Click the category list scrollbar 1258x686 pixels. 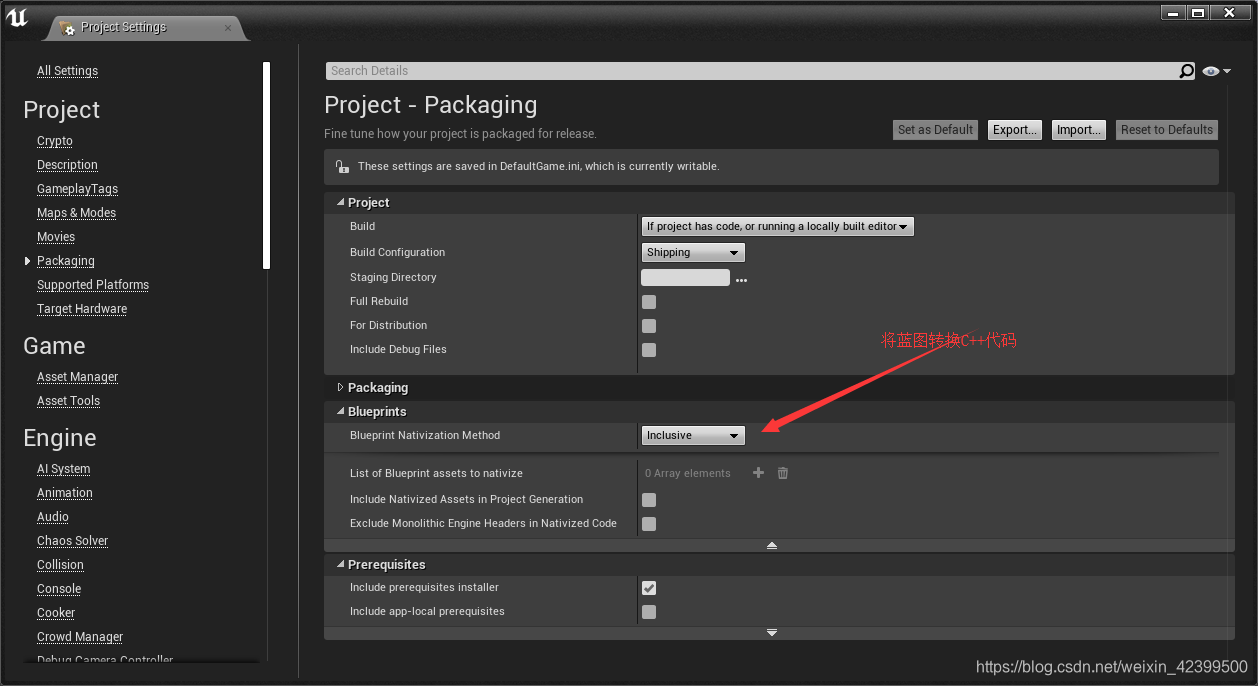[266, 165]
